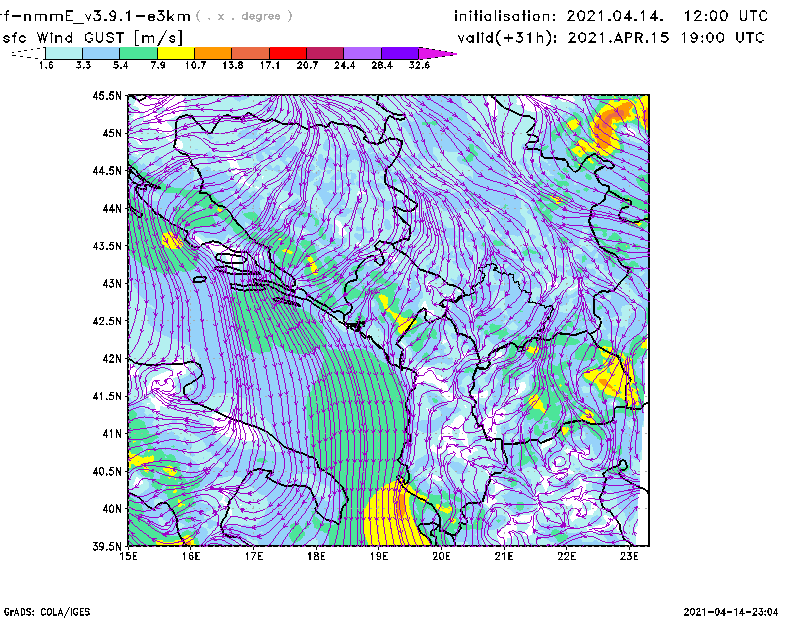Click the legend value '10.7'
Screen dimensions: 800x618
tap(195, 65)
